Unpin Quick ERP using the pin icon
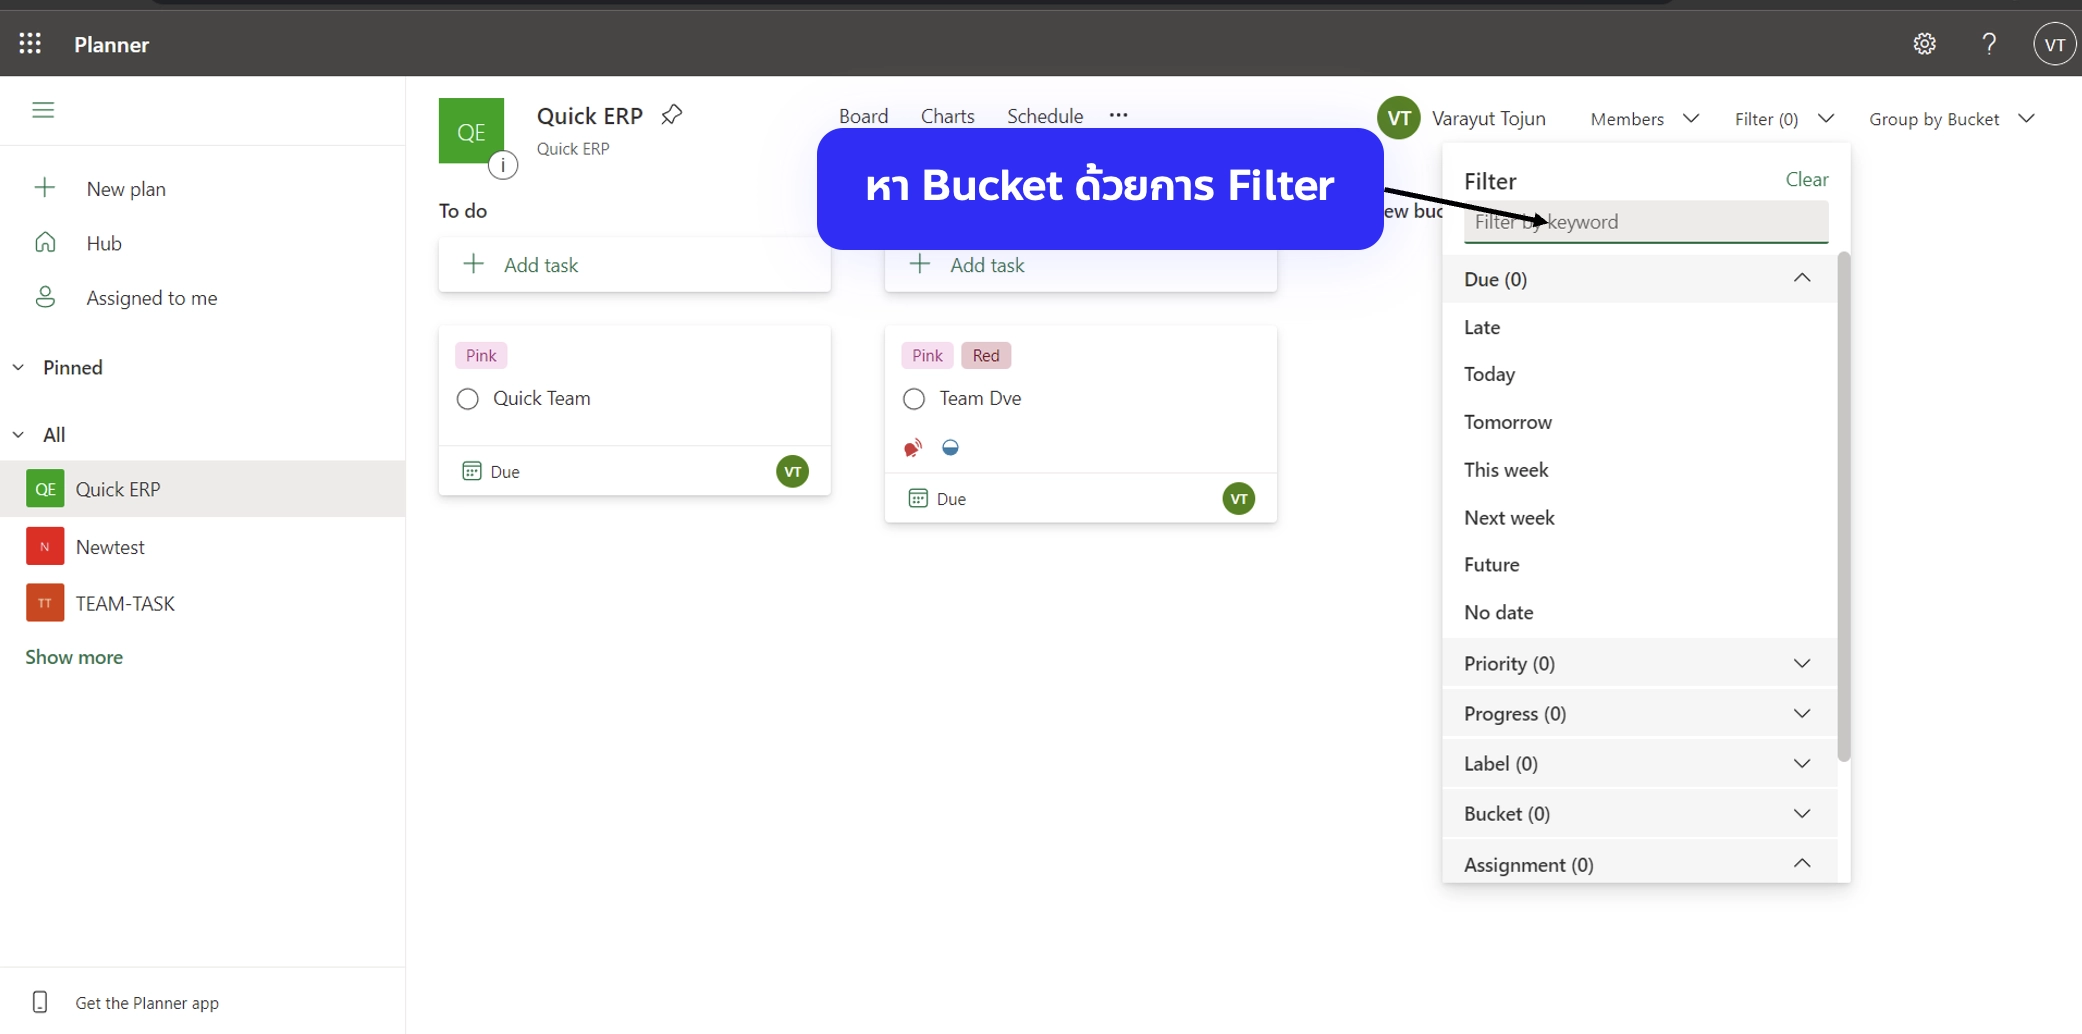This screenshot has width=2082, height=1034. (672, 115)
